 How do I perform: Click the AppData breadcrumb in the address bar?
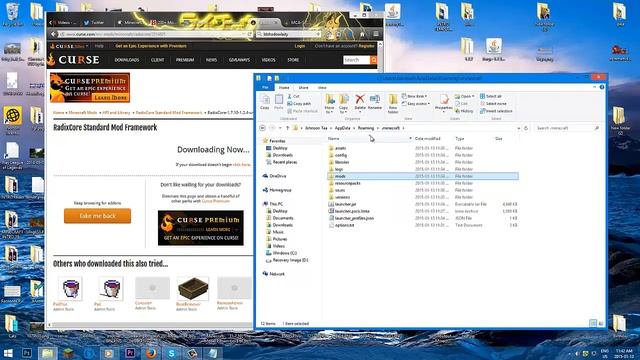342,128
